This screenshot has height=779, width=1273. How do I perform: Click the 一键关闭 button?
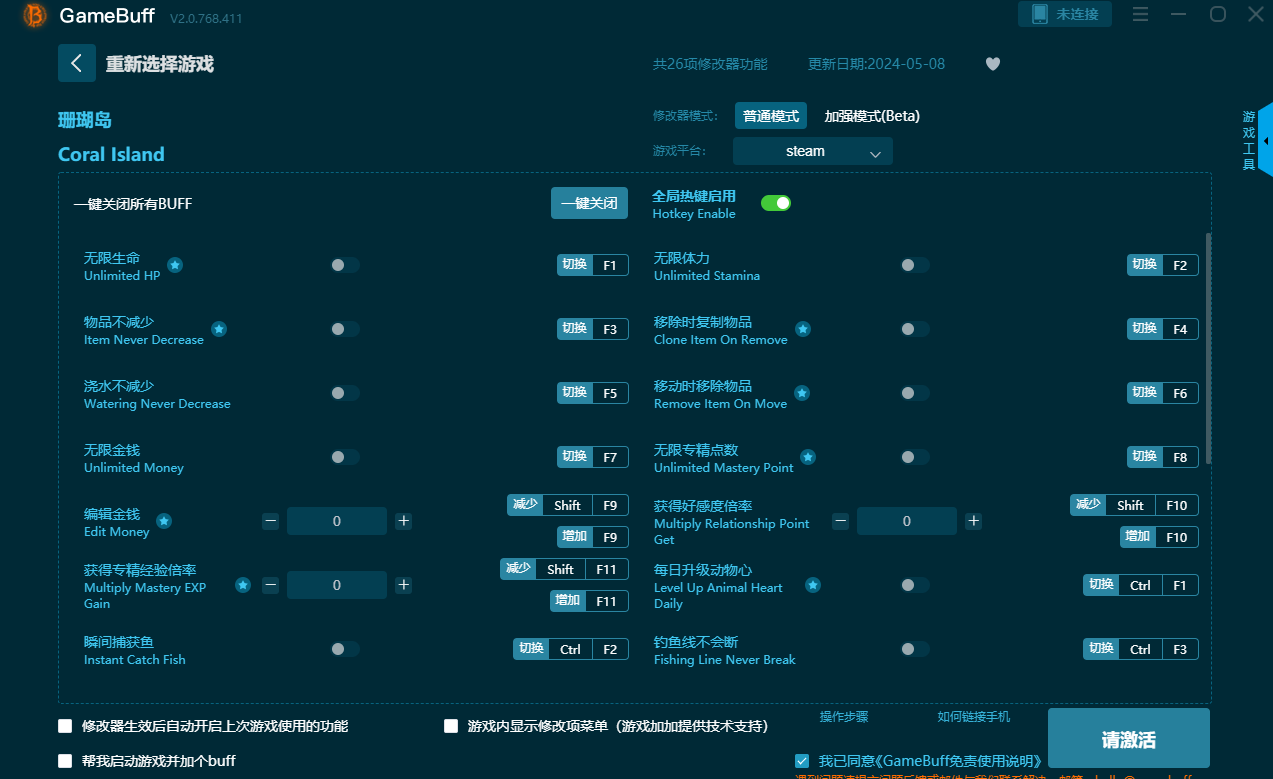pyautogui.click(x=589, y=203)
